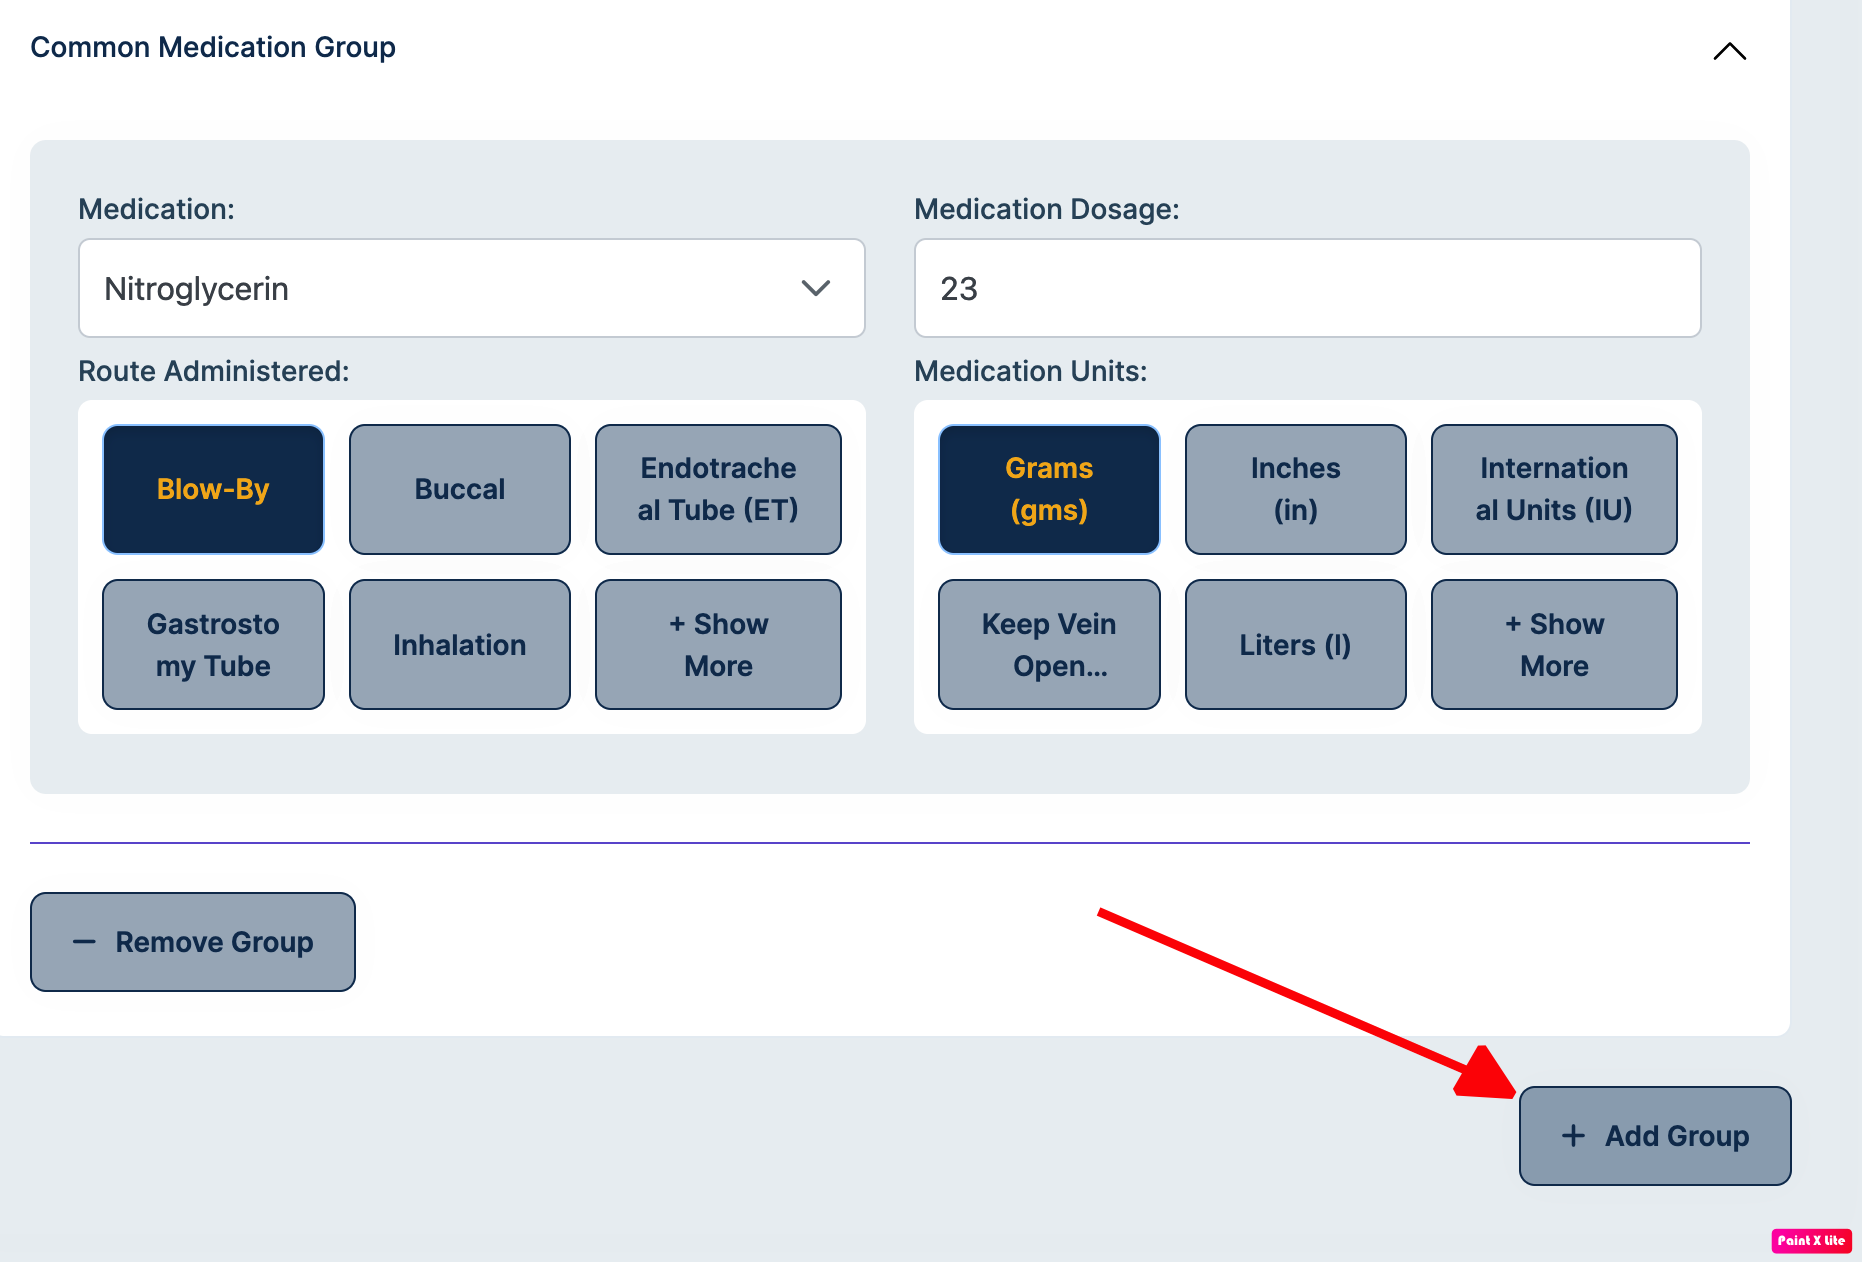Click the Medication Dosage input field
Viewport: 1862px width, 1262px height.
tap(1306, 288)
